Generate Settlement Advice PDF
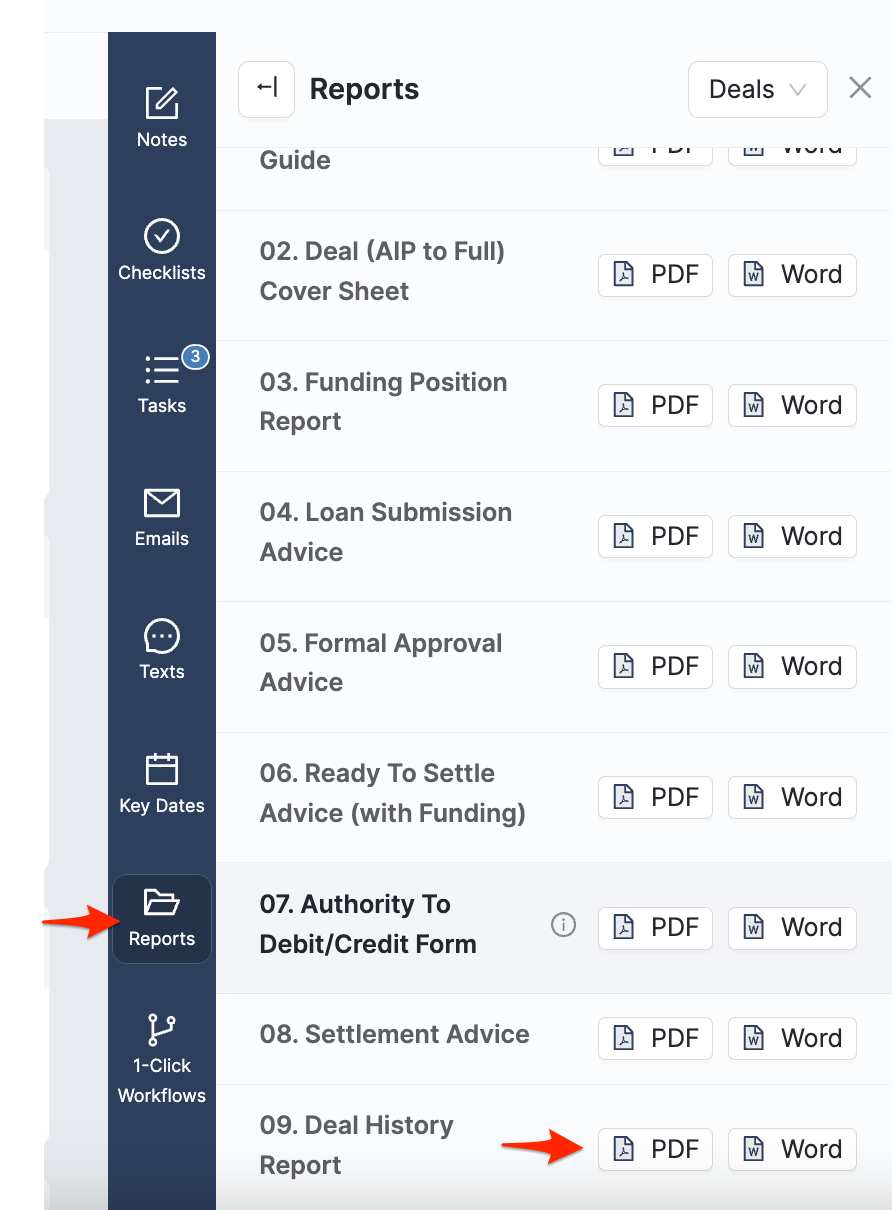 [x=655, y=1038]
